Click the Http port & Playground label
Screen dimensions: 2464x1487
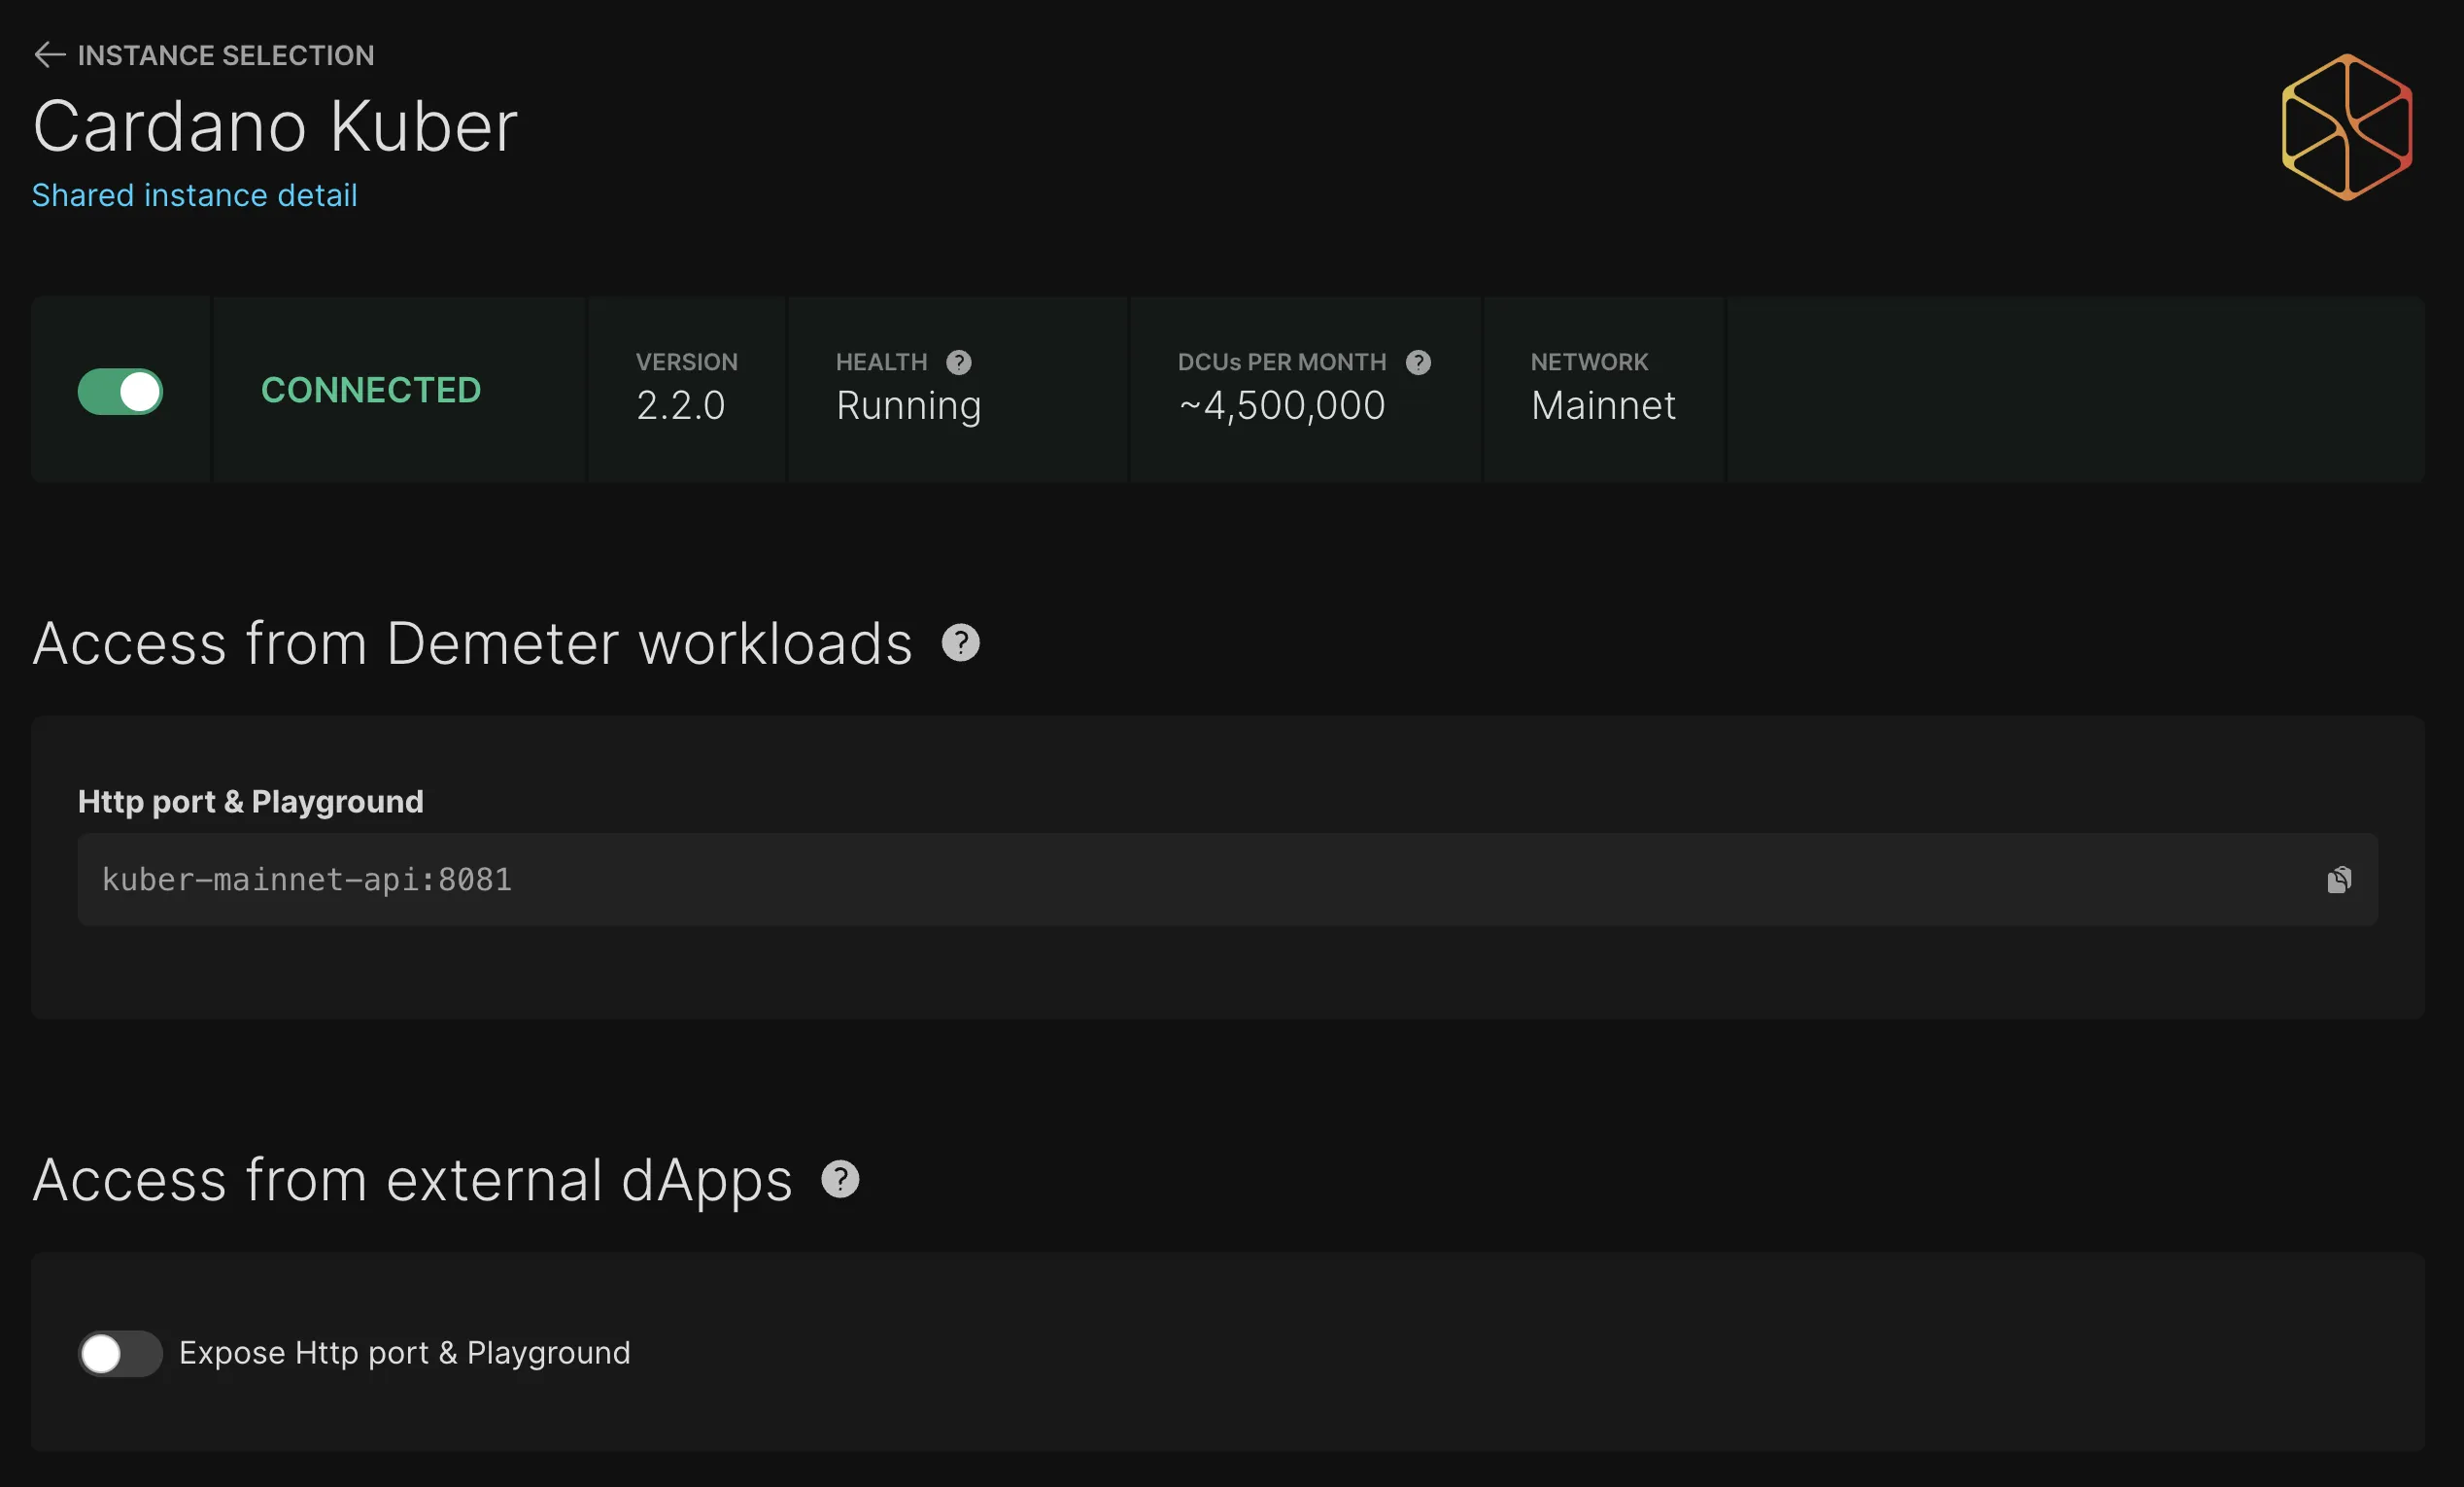pos(251,802)
